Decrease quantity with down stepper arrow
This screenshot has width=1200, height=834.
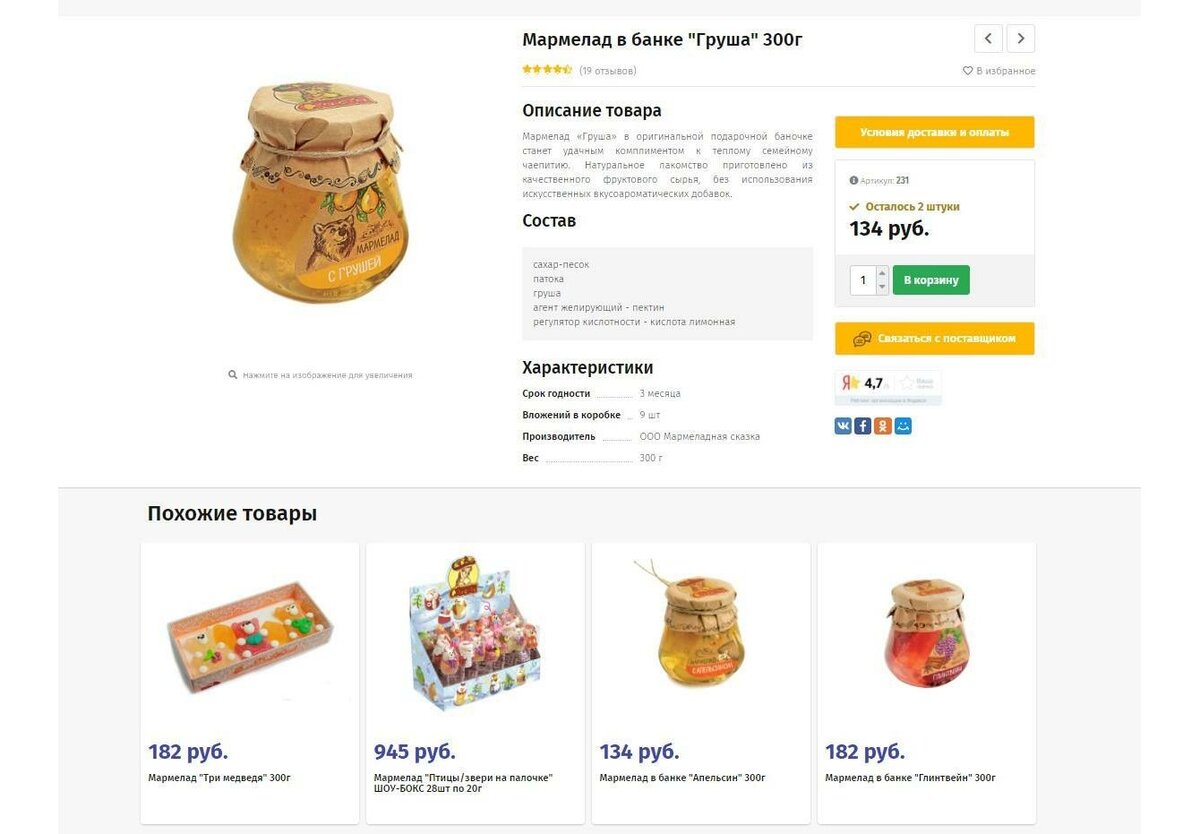click(882, 287)
